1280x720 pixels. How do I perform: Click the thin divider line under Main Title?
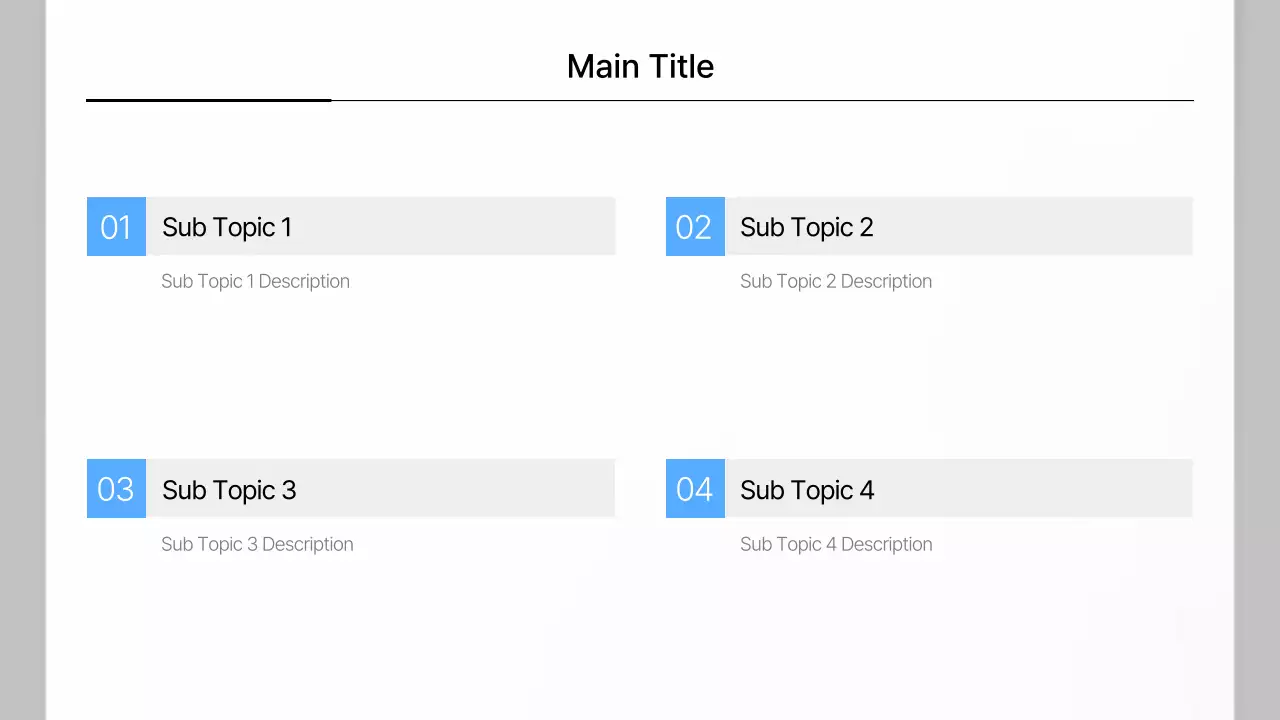point(760,100)
